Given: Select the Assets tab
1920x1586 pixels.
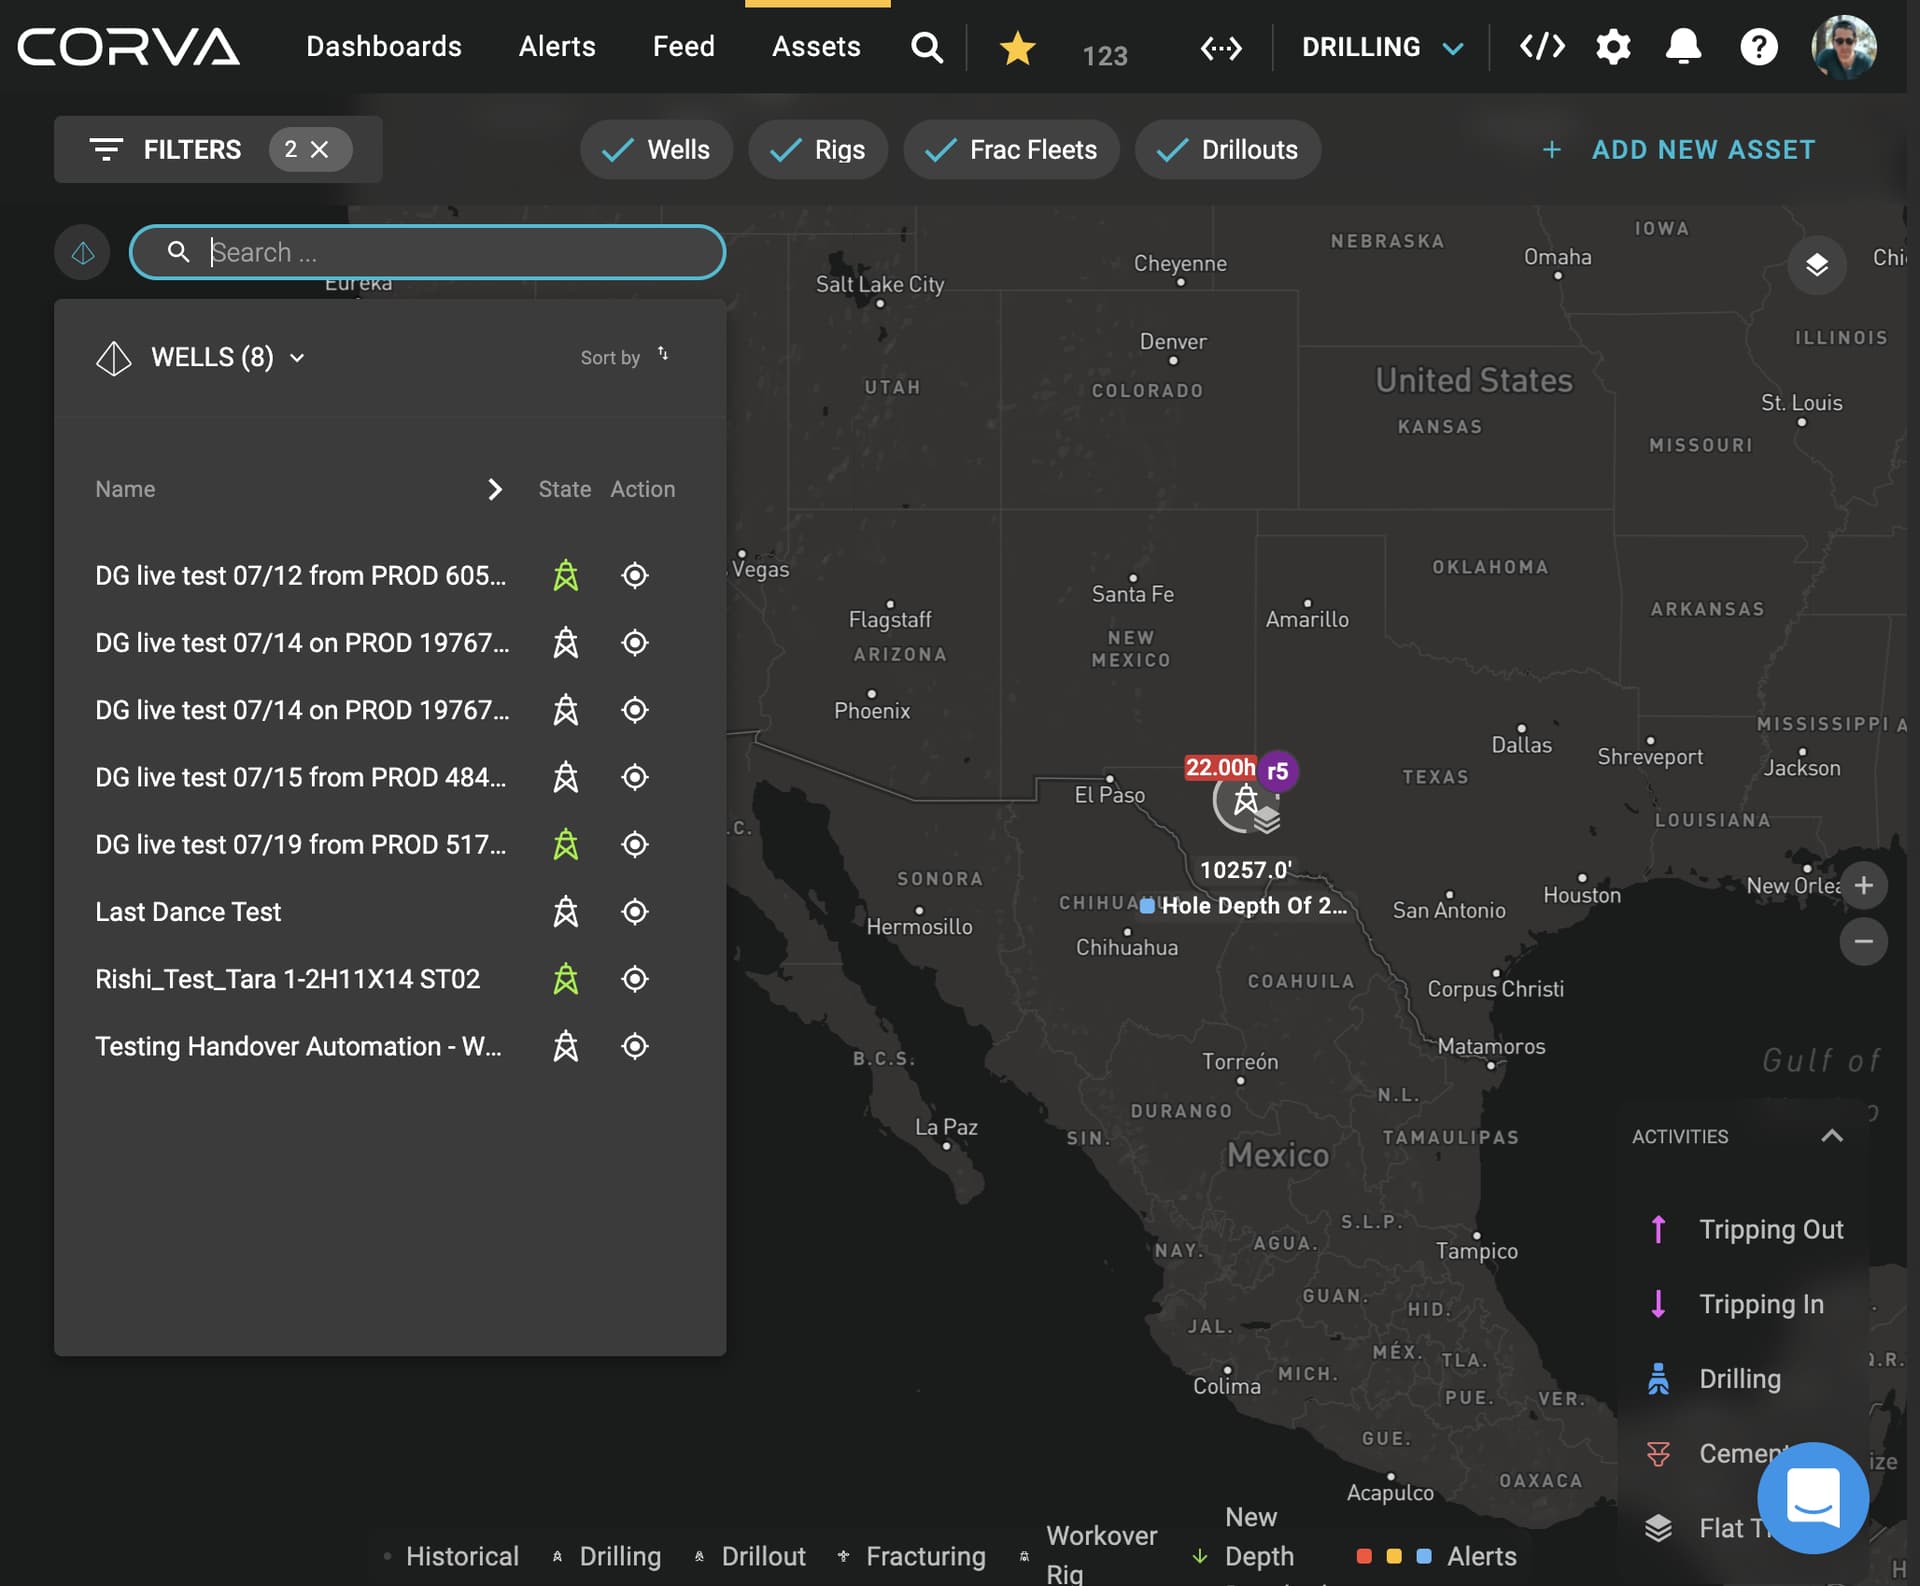Looking at the screenshot, I should pos(816,47).
